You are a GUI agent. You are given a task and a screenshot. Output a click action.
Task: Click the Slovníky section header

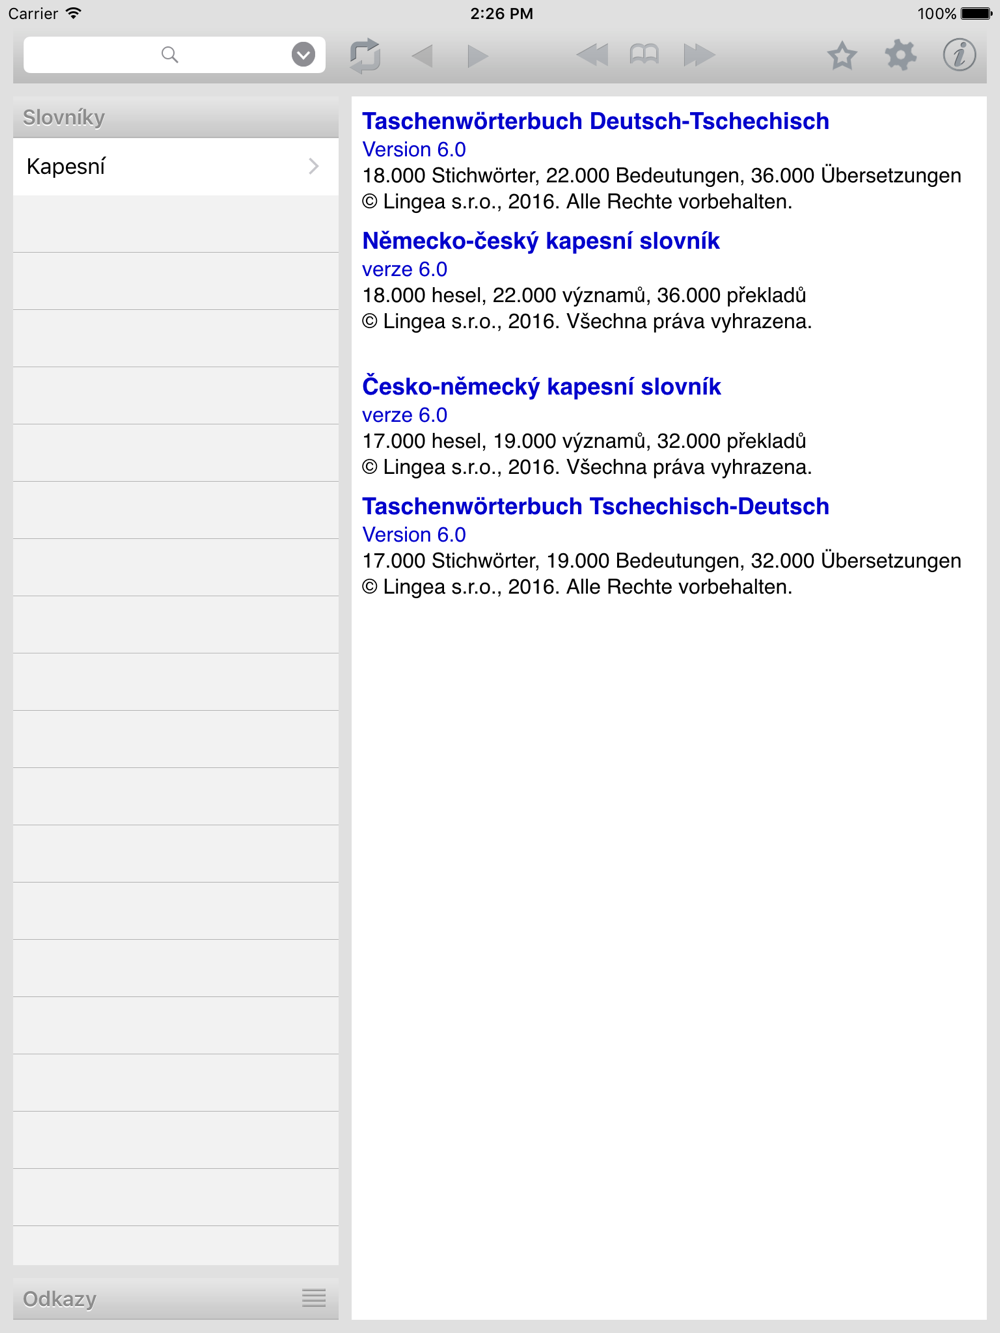click(x=176, y=118)
